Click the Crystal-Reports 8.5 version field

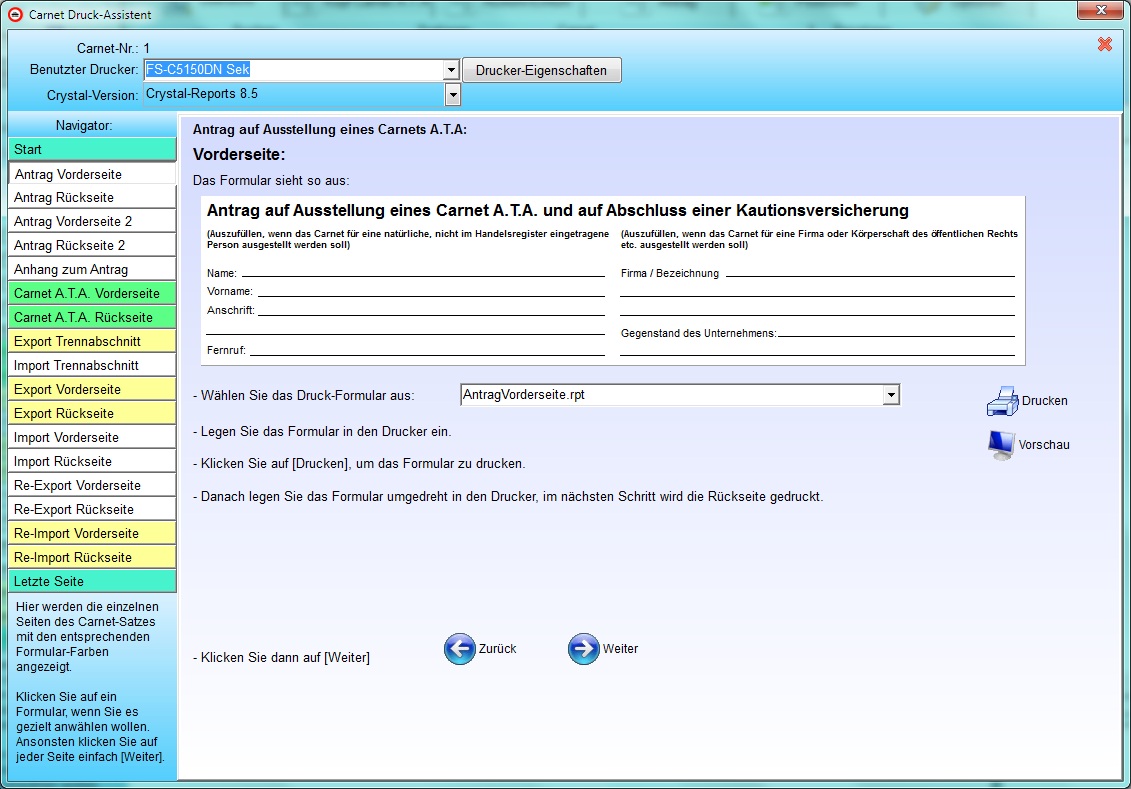click(x=294, y=94)
